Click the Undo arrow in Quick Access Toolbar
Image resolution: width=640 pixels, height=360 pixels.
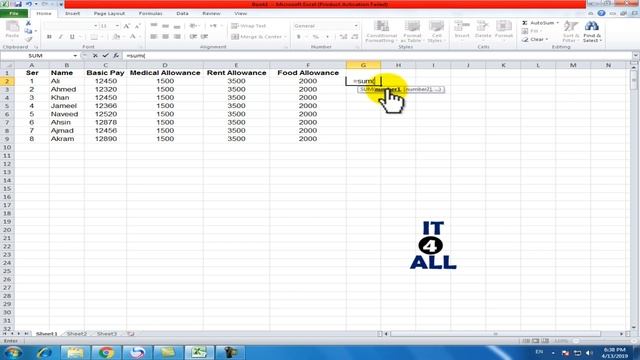click(29, 4)
